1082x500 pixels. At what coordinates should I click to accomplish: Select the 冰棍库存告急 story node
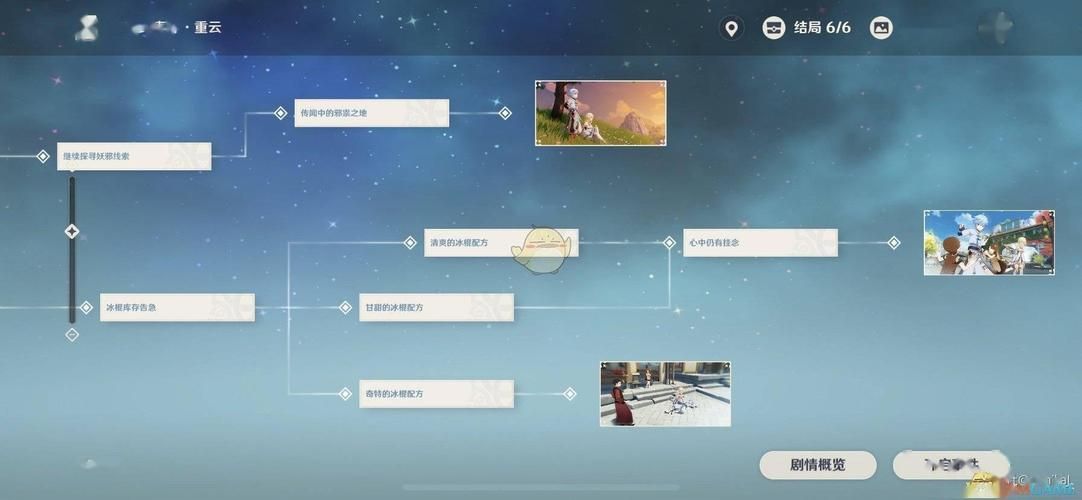177,308
